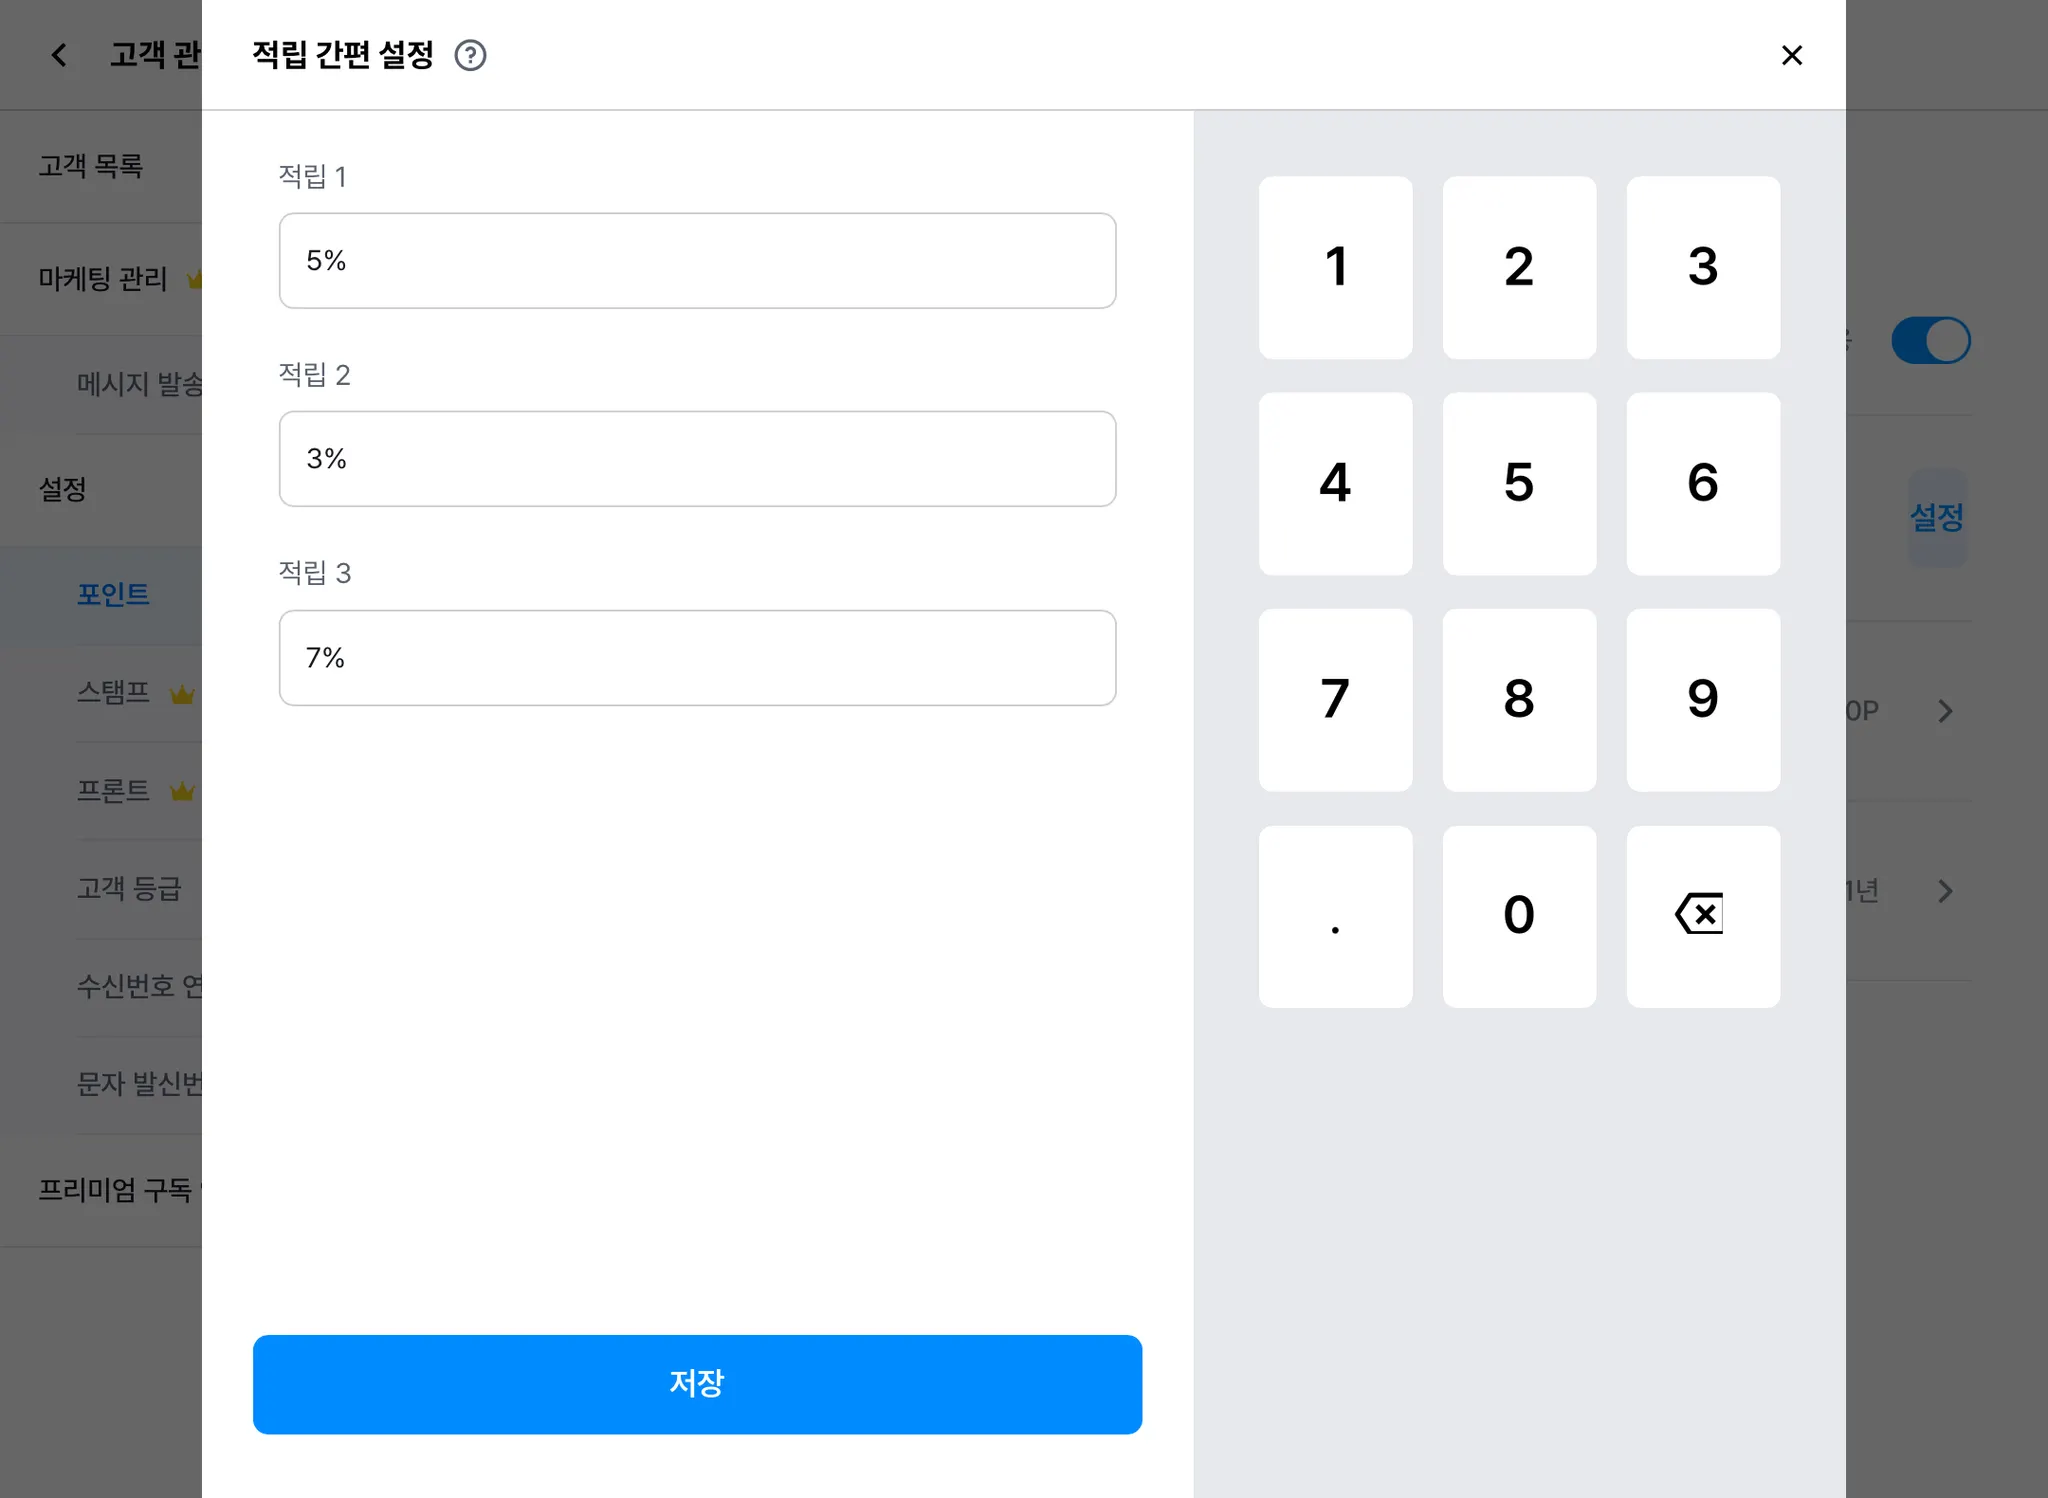This screenshot has width=2048, height=1498.
Task: Go back with the left arrow
Action: pos(59,55)
